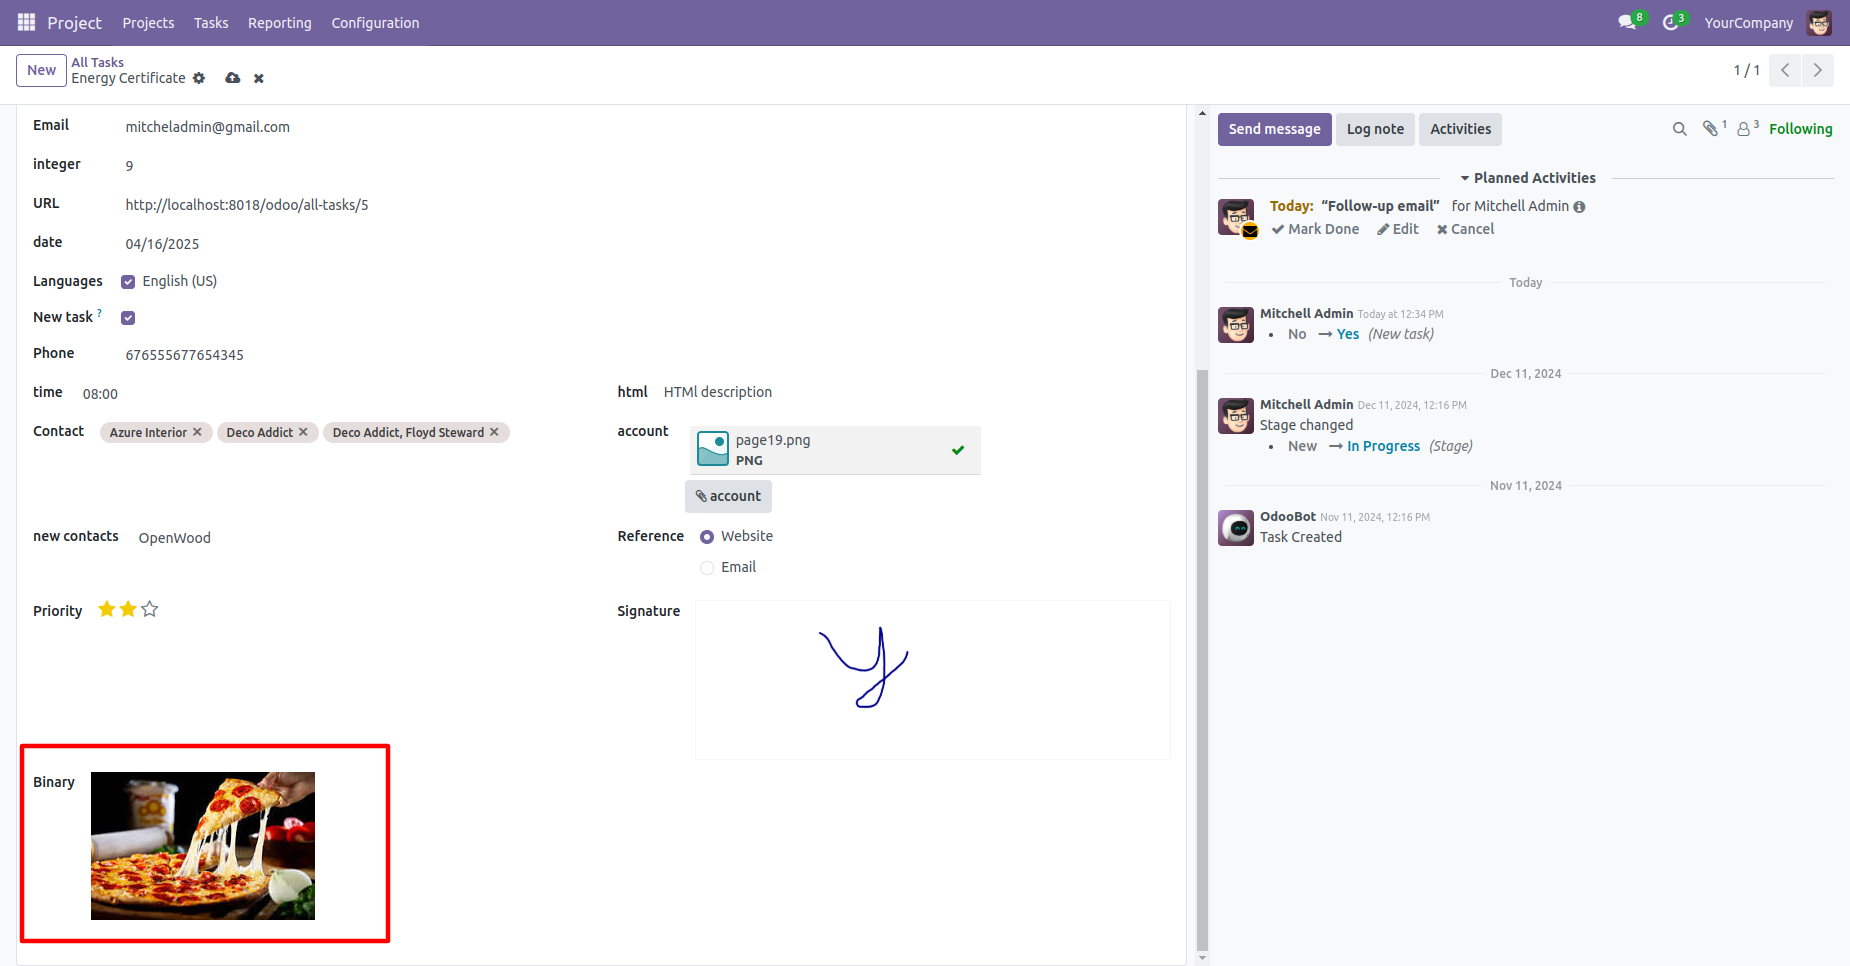Image resolution: width=1850 pixels, height=966 pixels.
Task: Click the Send message button
Action: pos(1274,129)
